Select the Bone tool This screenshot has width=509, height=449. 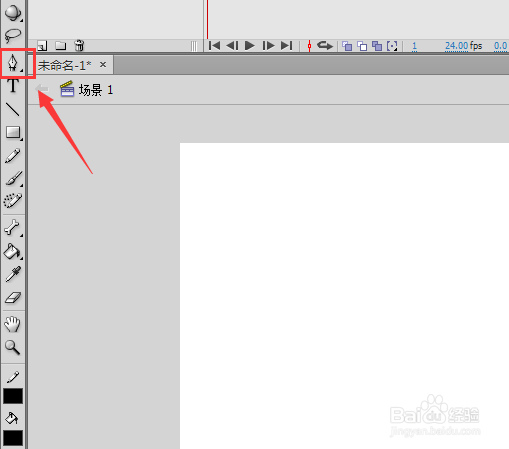point(13,228)
